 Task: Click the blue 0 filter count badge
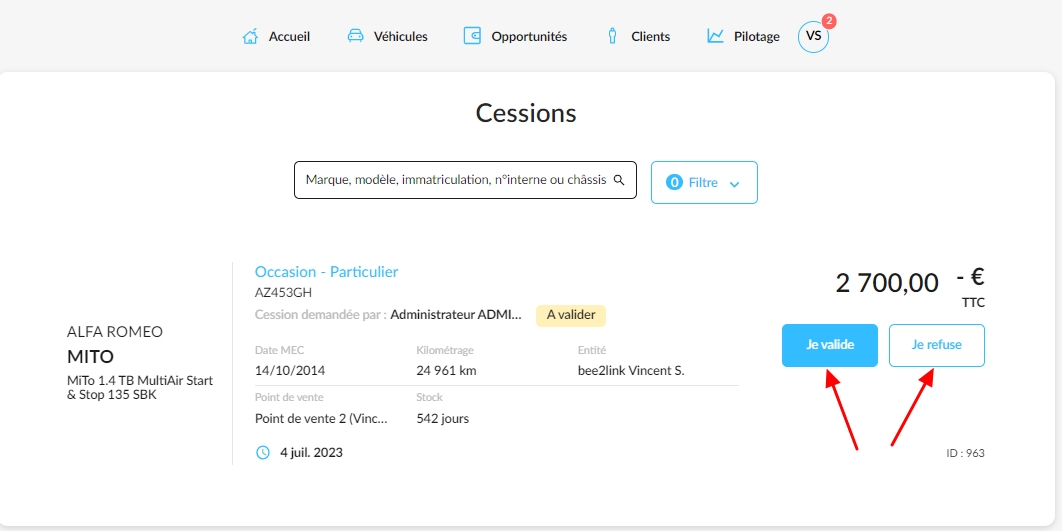[674, 182]
